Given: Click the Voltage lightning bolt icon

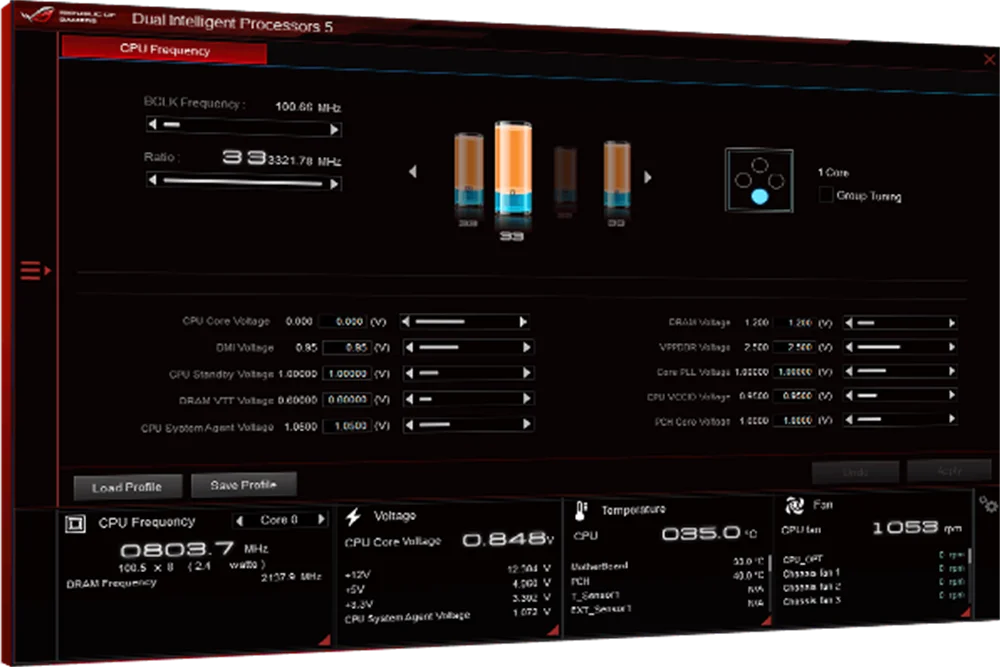Looking at the screenshot, I should [353, 517].
